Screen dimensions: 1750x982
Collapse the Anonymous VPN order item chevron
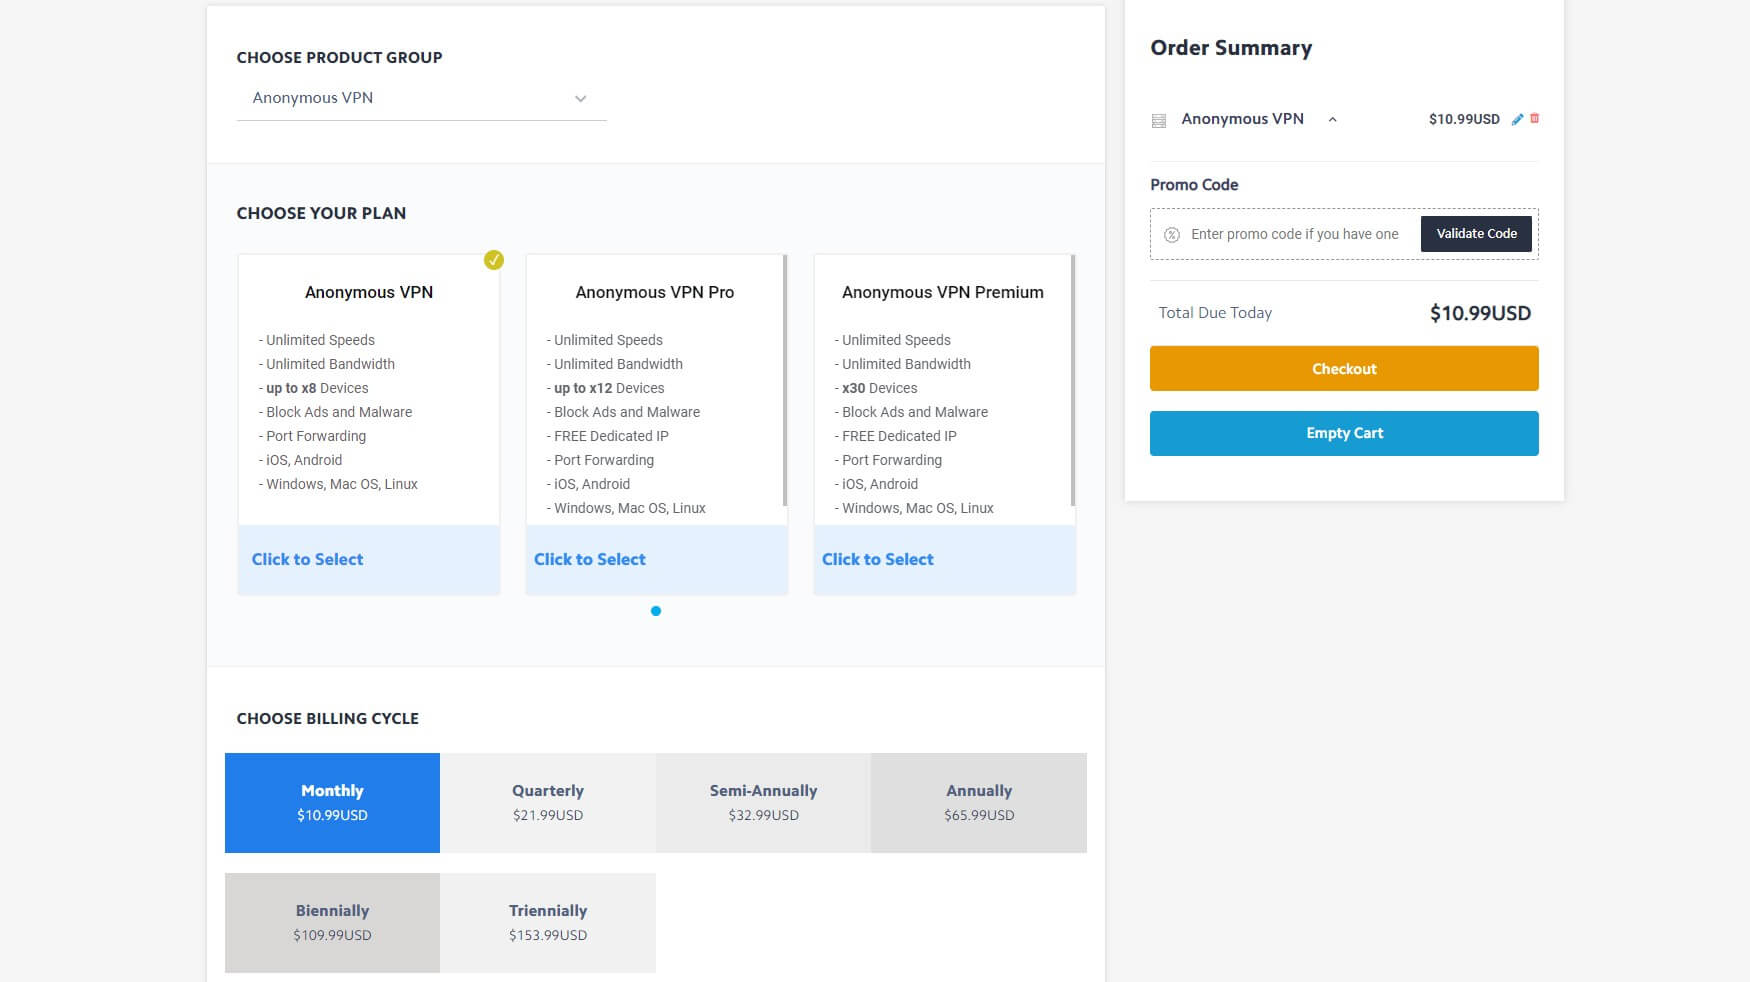(x=1332, y=120)
